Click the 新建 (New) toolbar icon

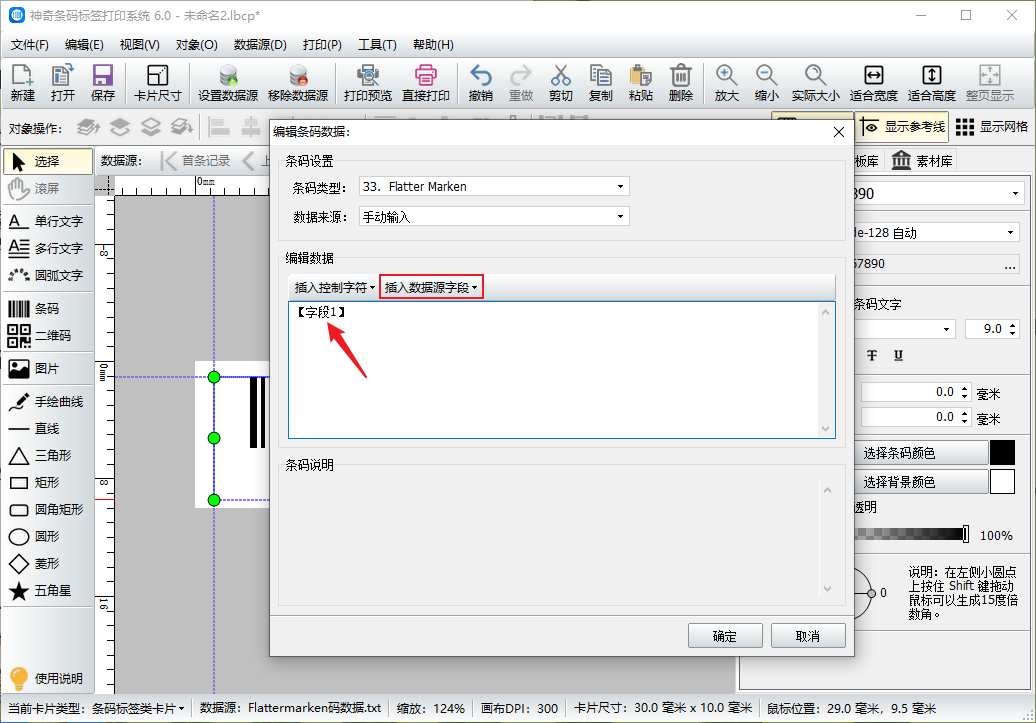pyautogui.click(x=22, y=83)
